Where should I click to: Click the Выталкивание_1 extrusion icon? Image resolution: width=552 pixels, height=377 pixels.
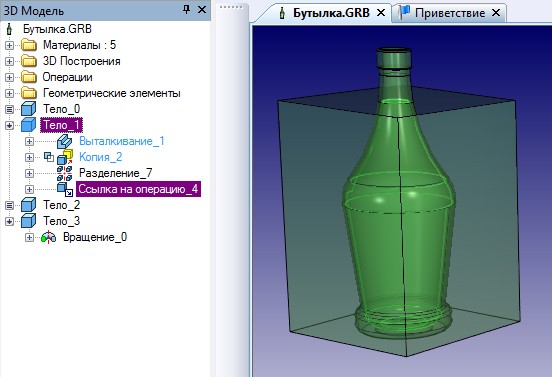click(x=65, y=141)
